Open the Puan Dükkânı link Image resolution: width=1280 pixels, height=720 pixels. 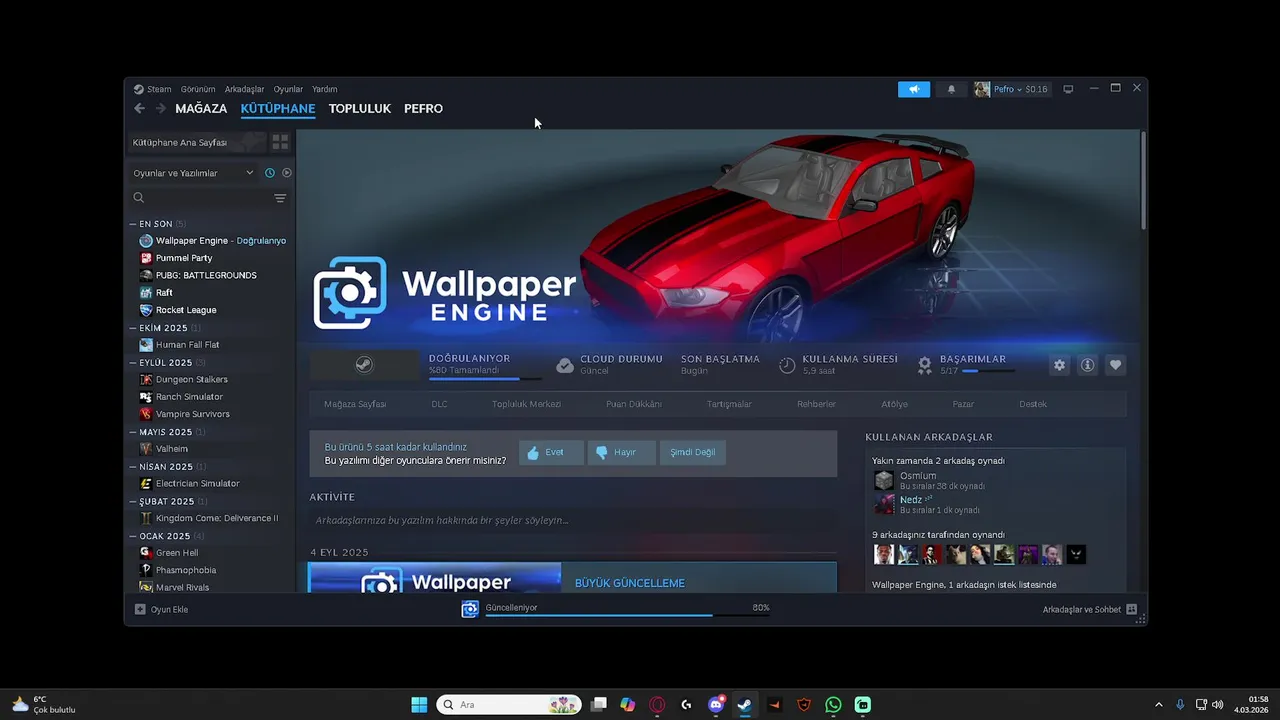[634, 404]
